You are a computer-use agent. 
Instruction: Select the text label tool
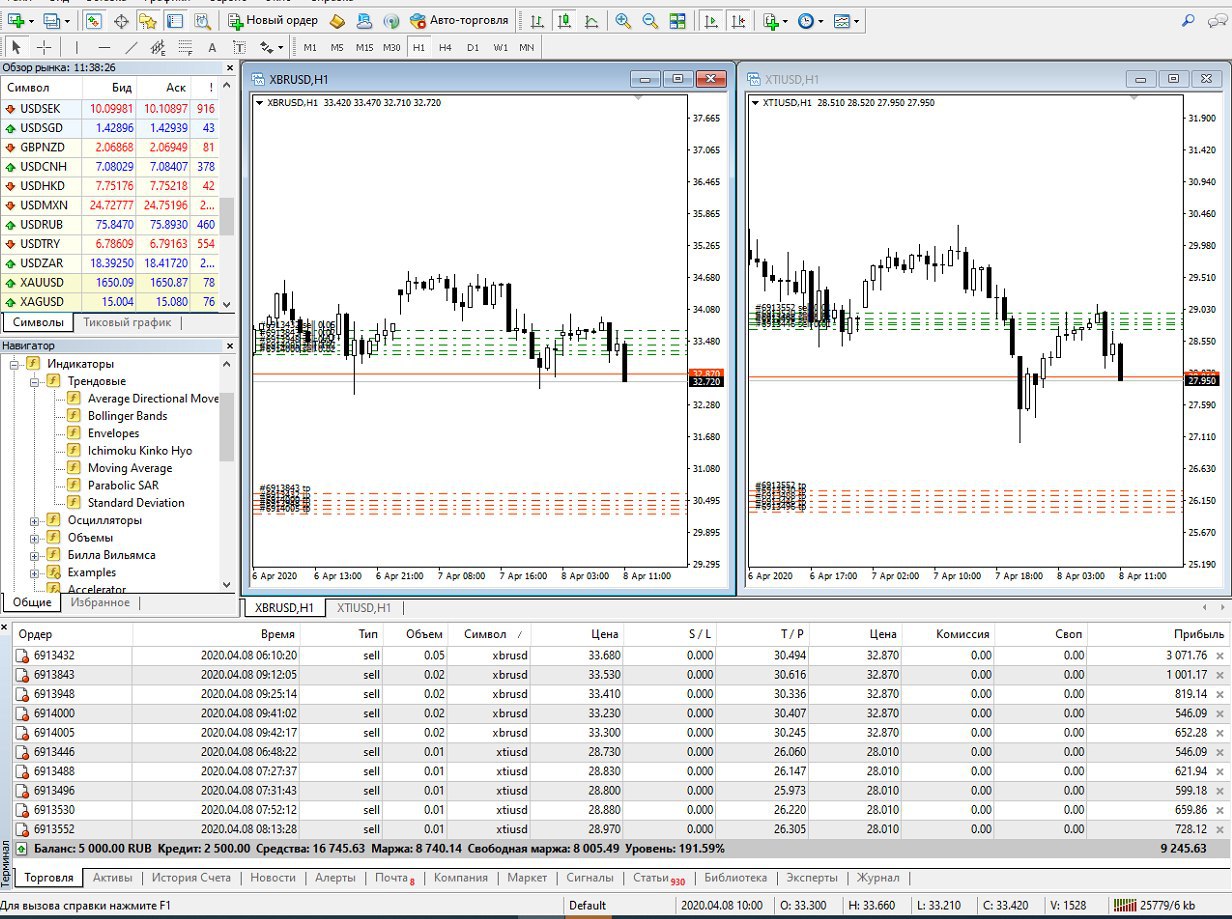coord(239,47)
